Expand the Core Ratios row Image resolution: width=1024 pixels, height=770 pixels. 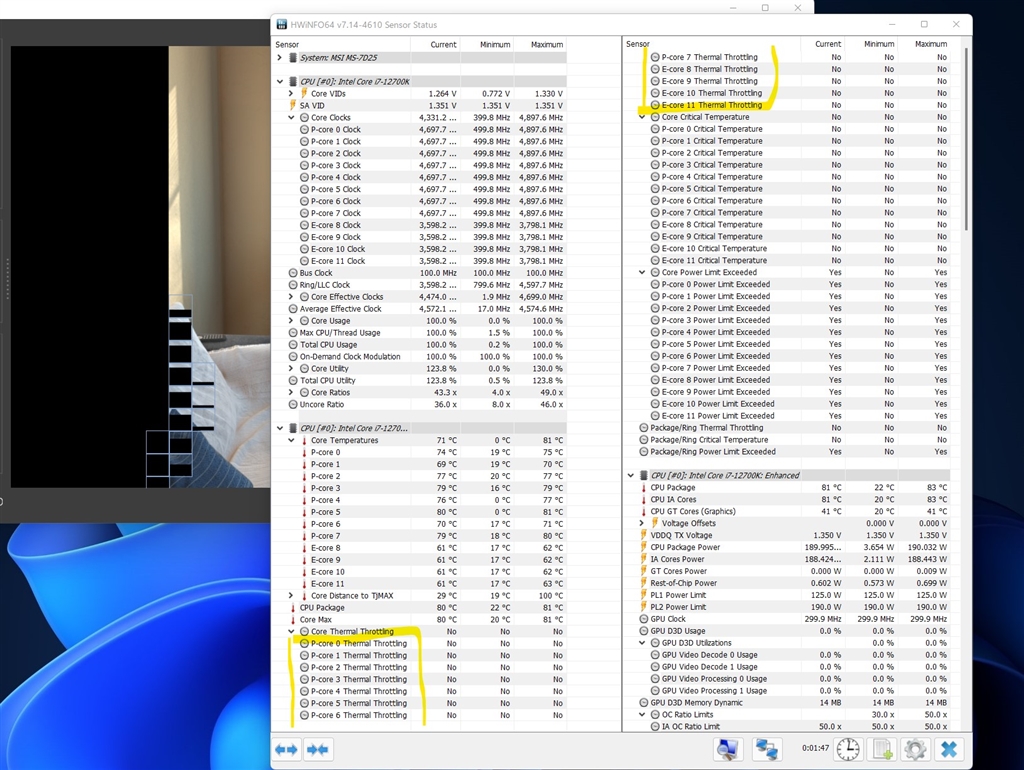tap(291, 393)
